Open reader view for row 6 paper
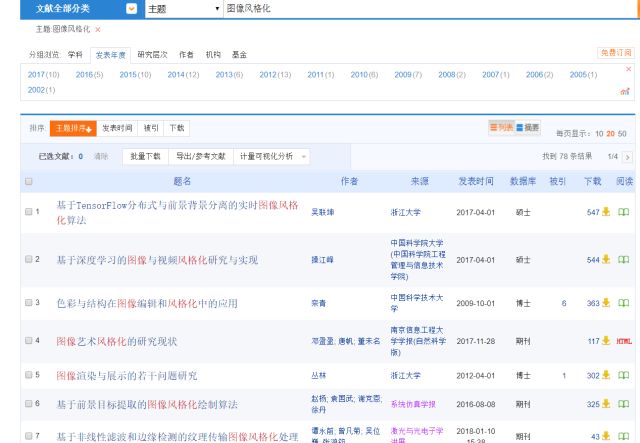Image resolution: width=640 pixels, height=443 pixels. tap(623, 404)
